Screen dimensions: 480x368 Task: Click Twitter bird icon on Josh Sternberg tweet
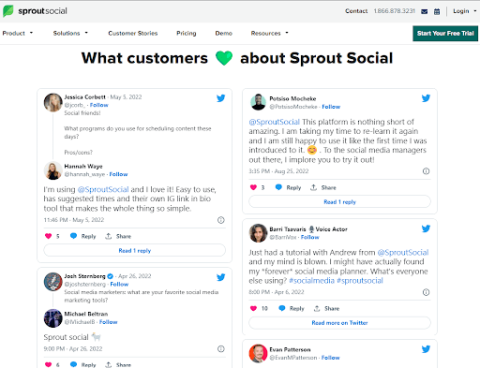click(x=221, y=277)
